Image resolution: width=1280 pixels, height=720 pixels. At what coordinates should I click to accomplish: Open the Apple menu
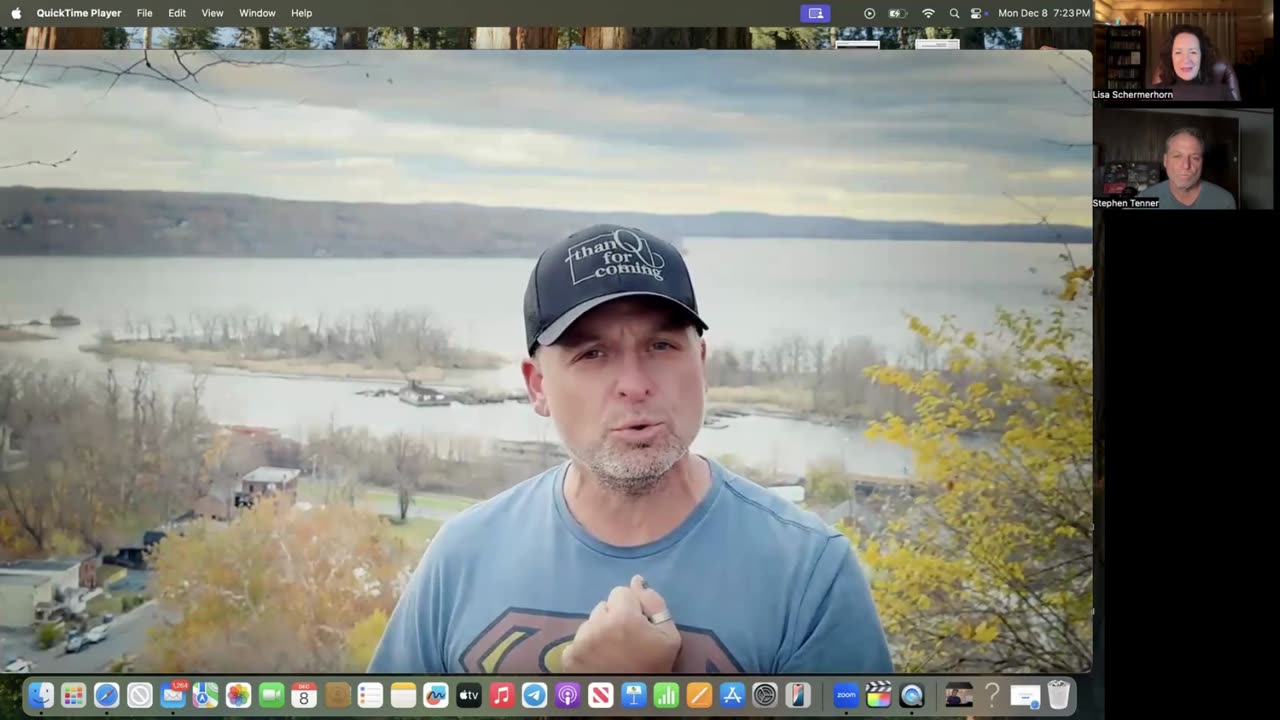coord(16,13)
